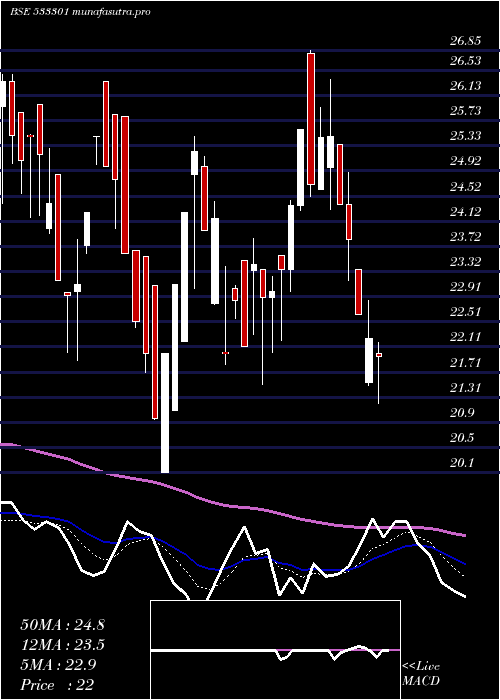Click the <<Live MACD label

pyautogui.click(x=421, y=673)
